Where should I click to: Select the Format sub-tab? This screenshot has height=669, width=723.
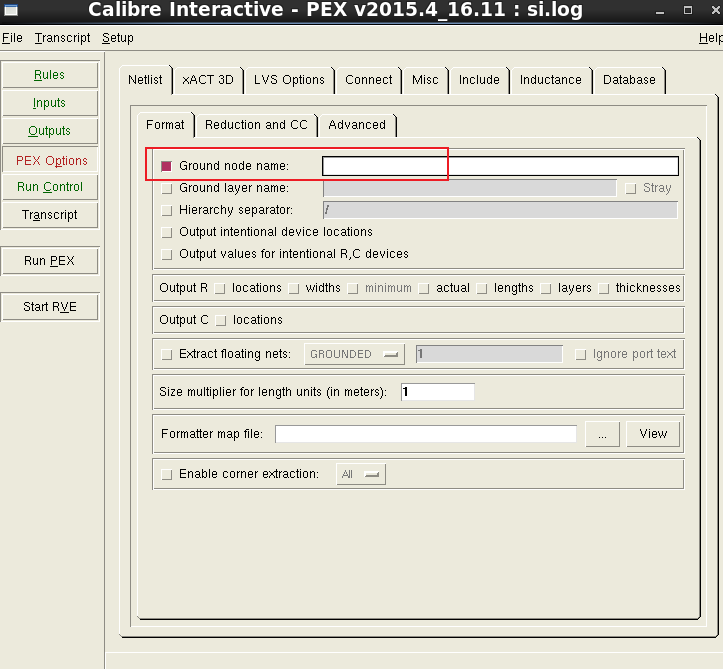click(x=165, y=125)
